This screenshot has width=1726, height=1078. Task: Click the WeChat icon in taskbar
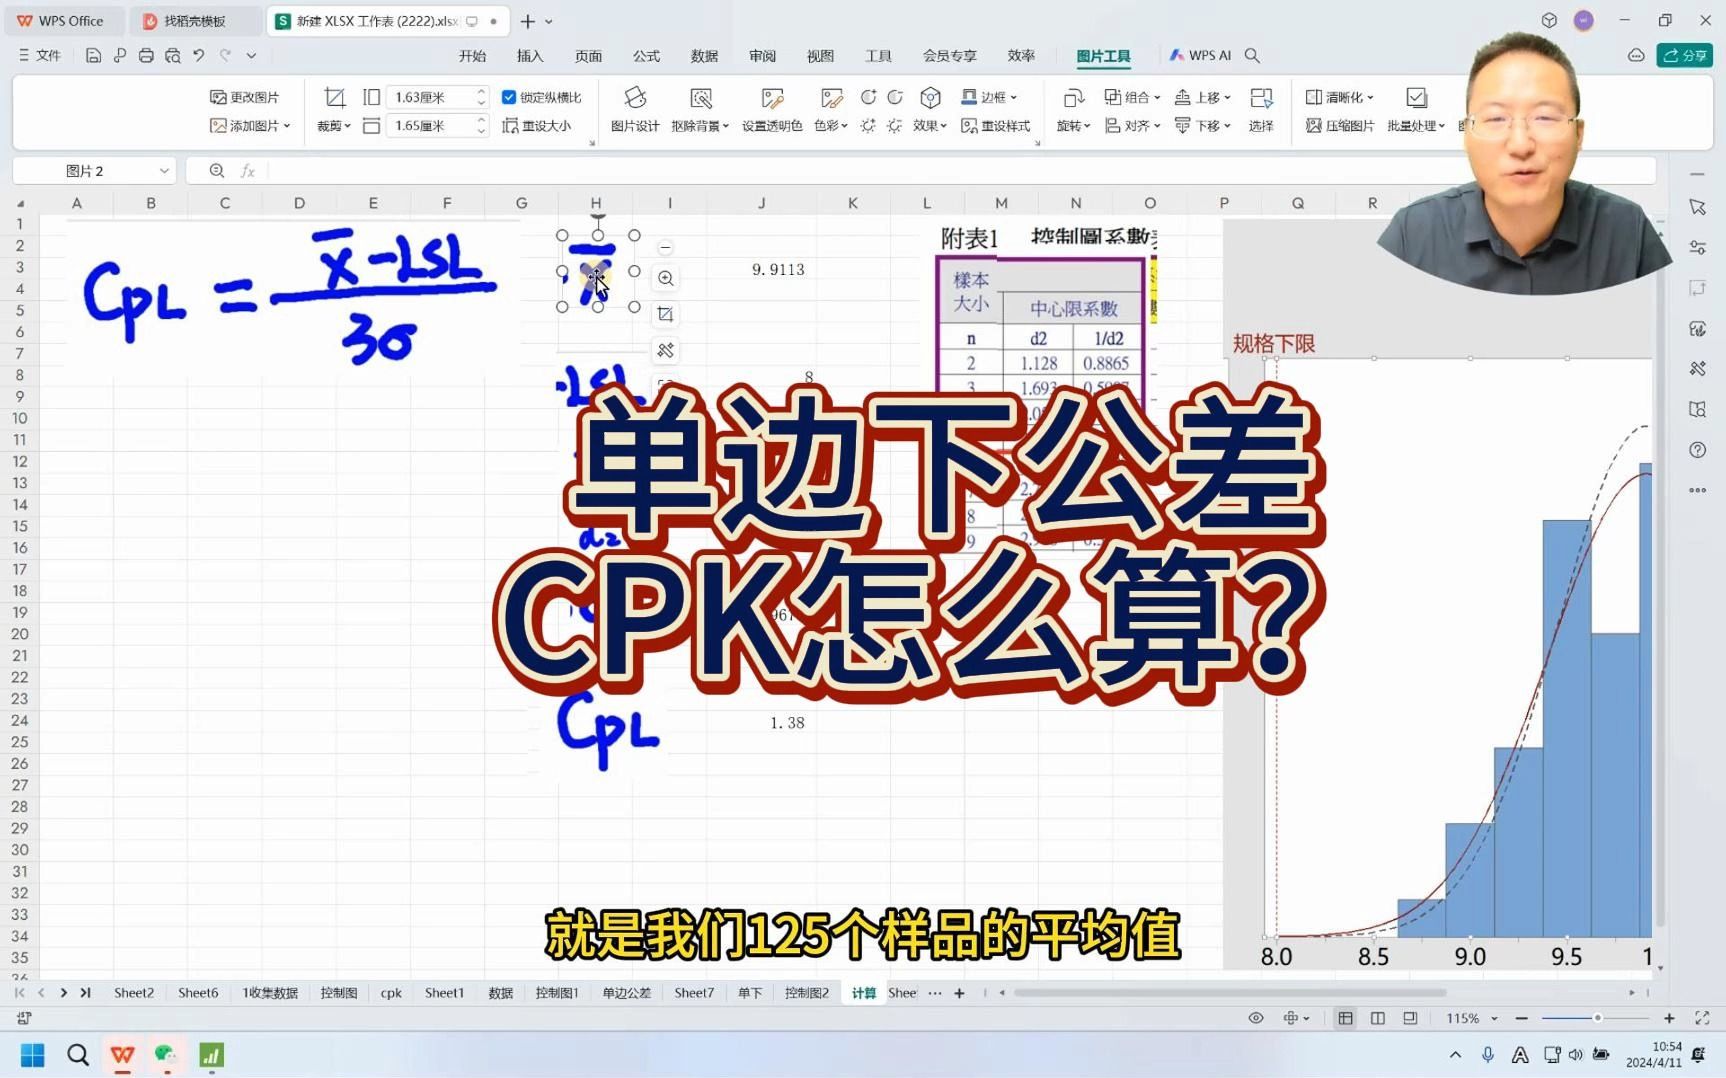point(166,1055)
